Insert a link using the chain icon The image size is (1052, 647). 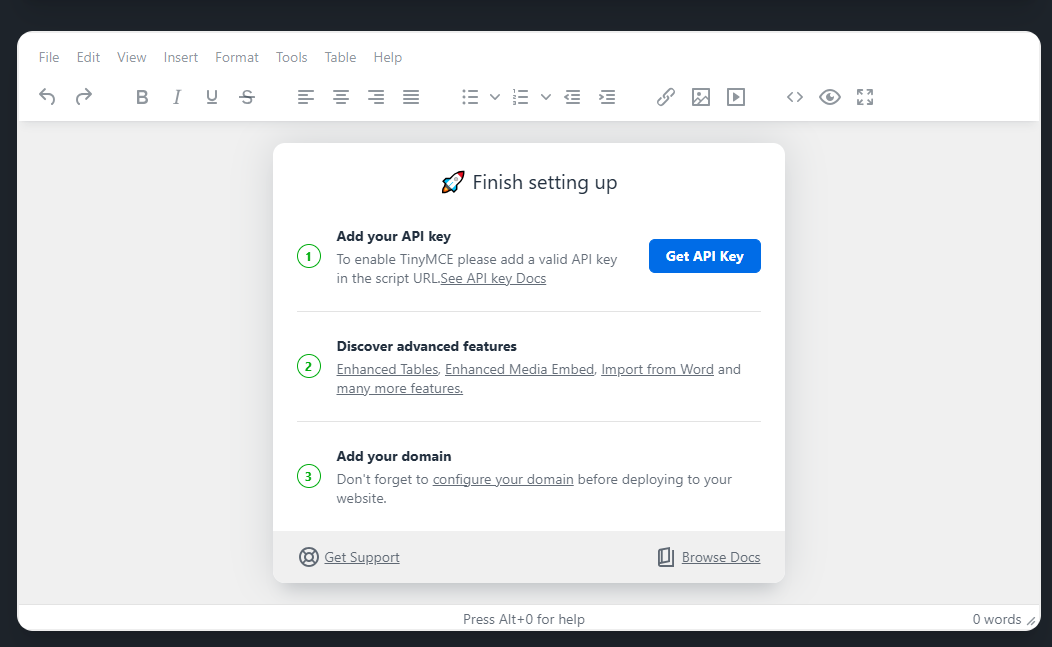pos(665,97)
